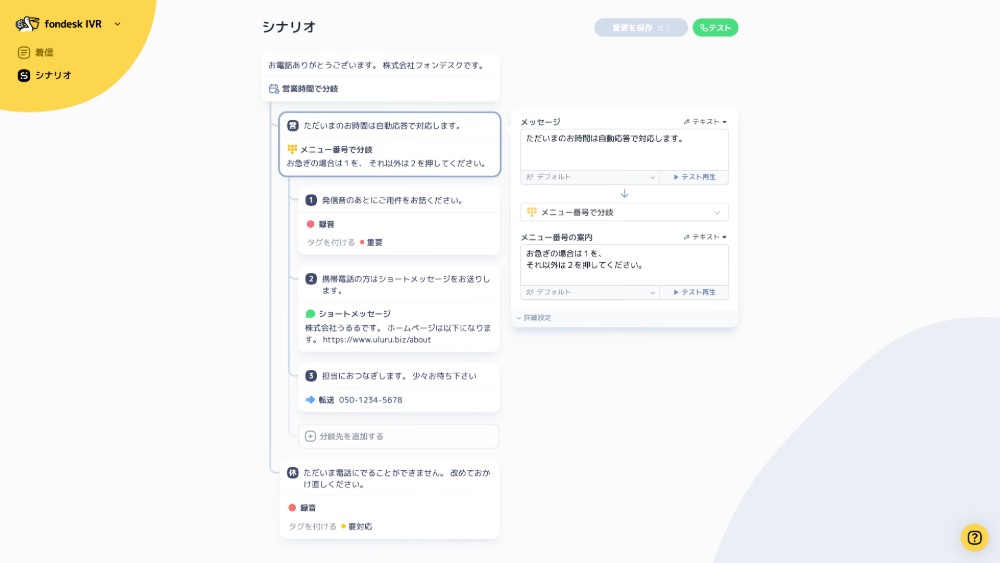Open the デフォルト voice selector under メッセージ
This screenshot has width=1000, height=563.
590,177
